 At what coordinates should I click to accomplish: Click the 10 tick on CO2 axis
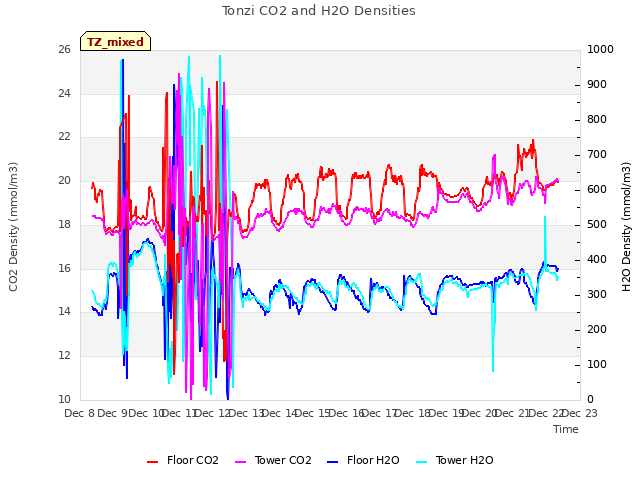64,399
